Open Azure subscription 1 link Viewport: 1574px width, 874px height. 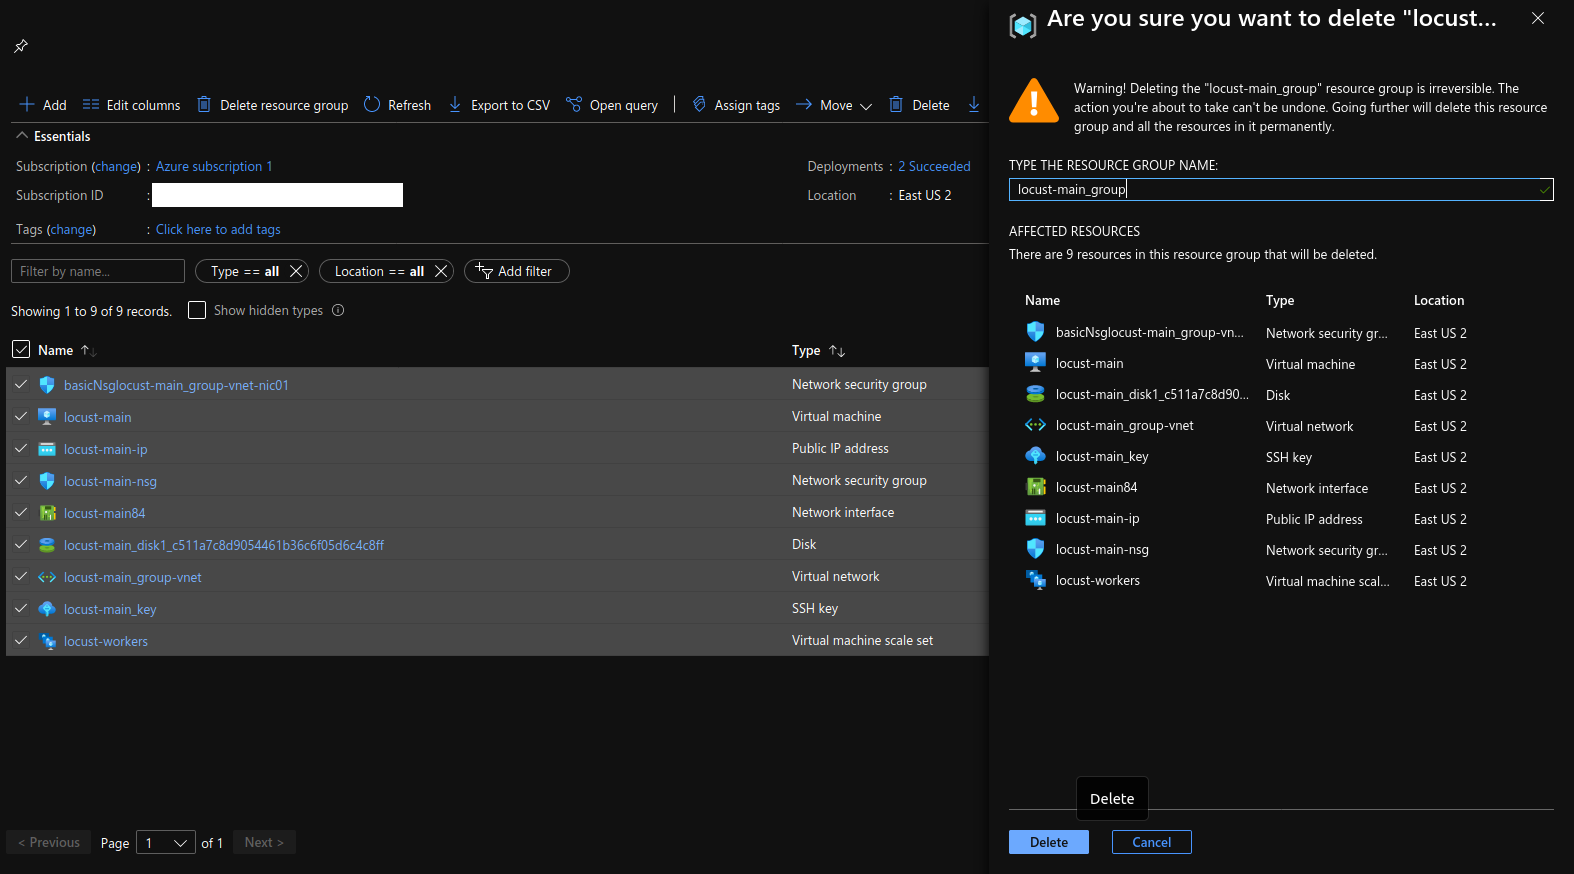pyautogui.click(x=214, y=166)
